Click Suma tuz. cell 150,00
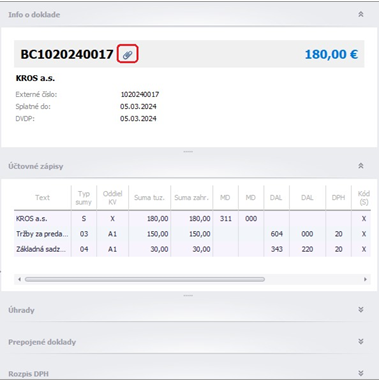The height and width of the screenshot is (380, 379). coord(149,234)
